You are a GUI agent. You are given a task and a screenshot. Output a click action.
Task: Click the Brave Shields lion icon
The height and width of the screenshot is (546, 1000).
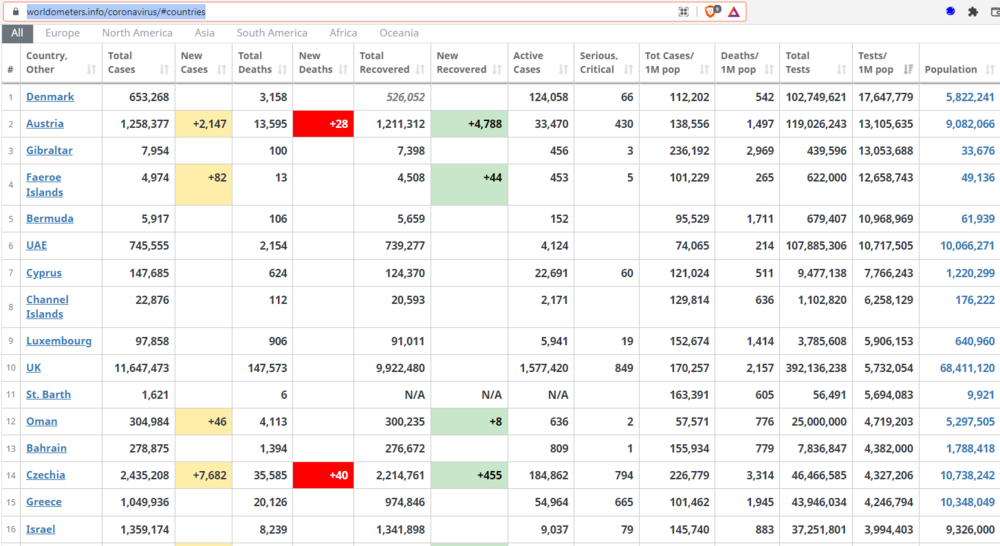710,12
